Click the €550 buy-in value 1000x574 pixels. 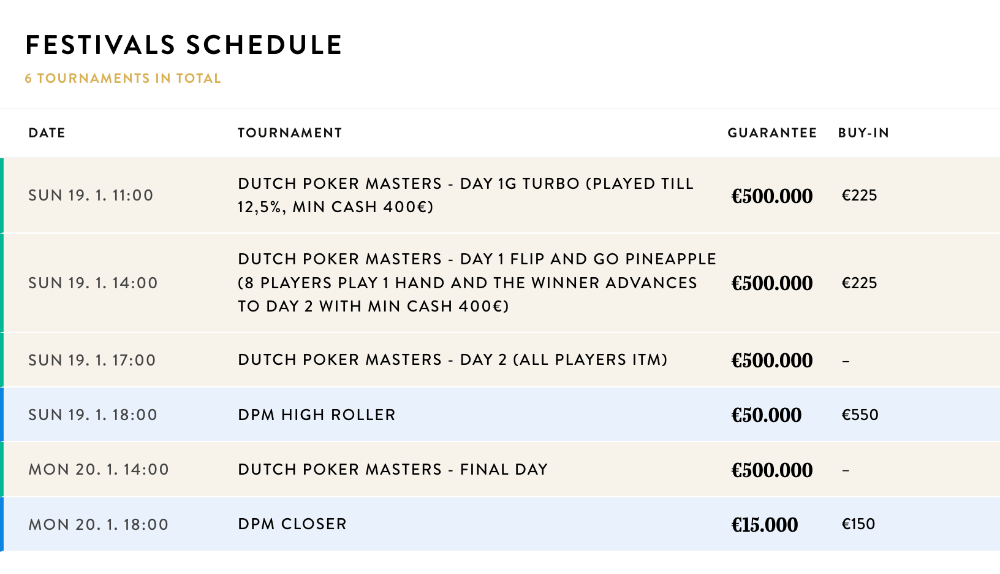pos(860,415)
